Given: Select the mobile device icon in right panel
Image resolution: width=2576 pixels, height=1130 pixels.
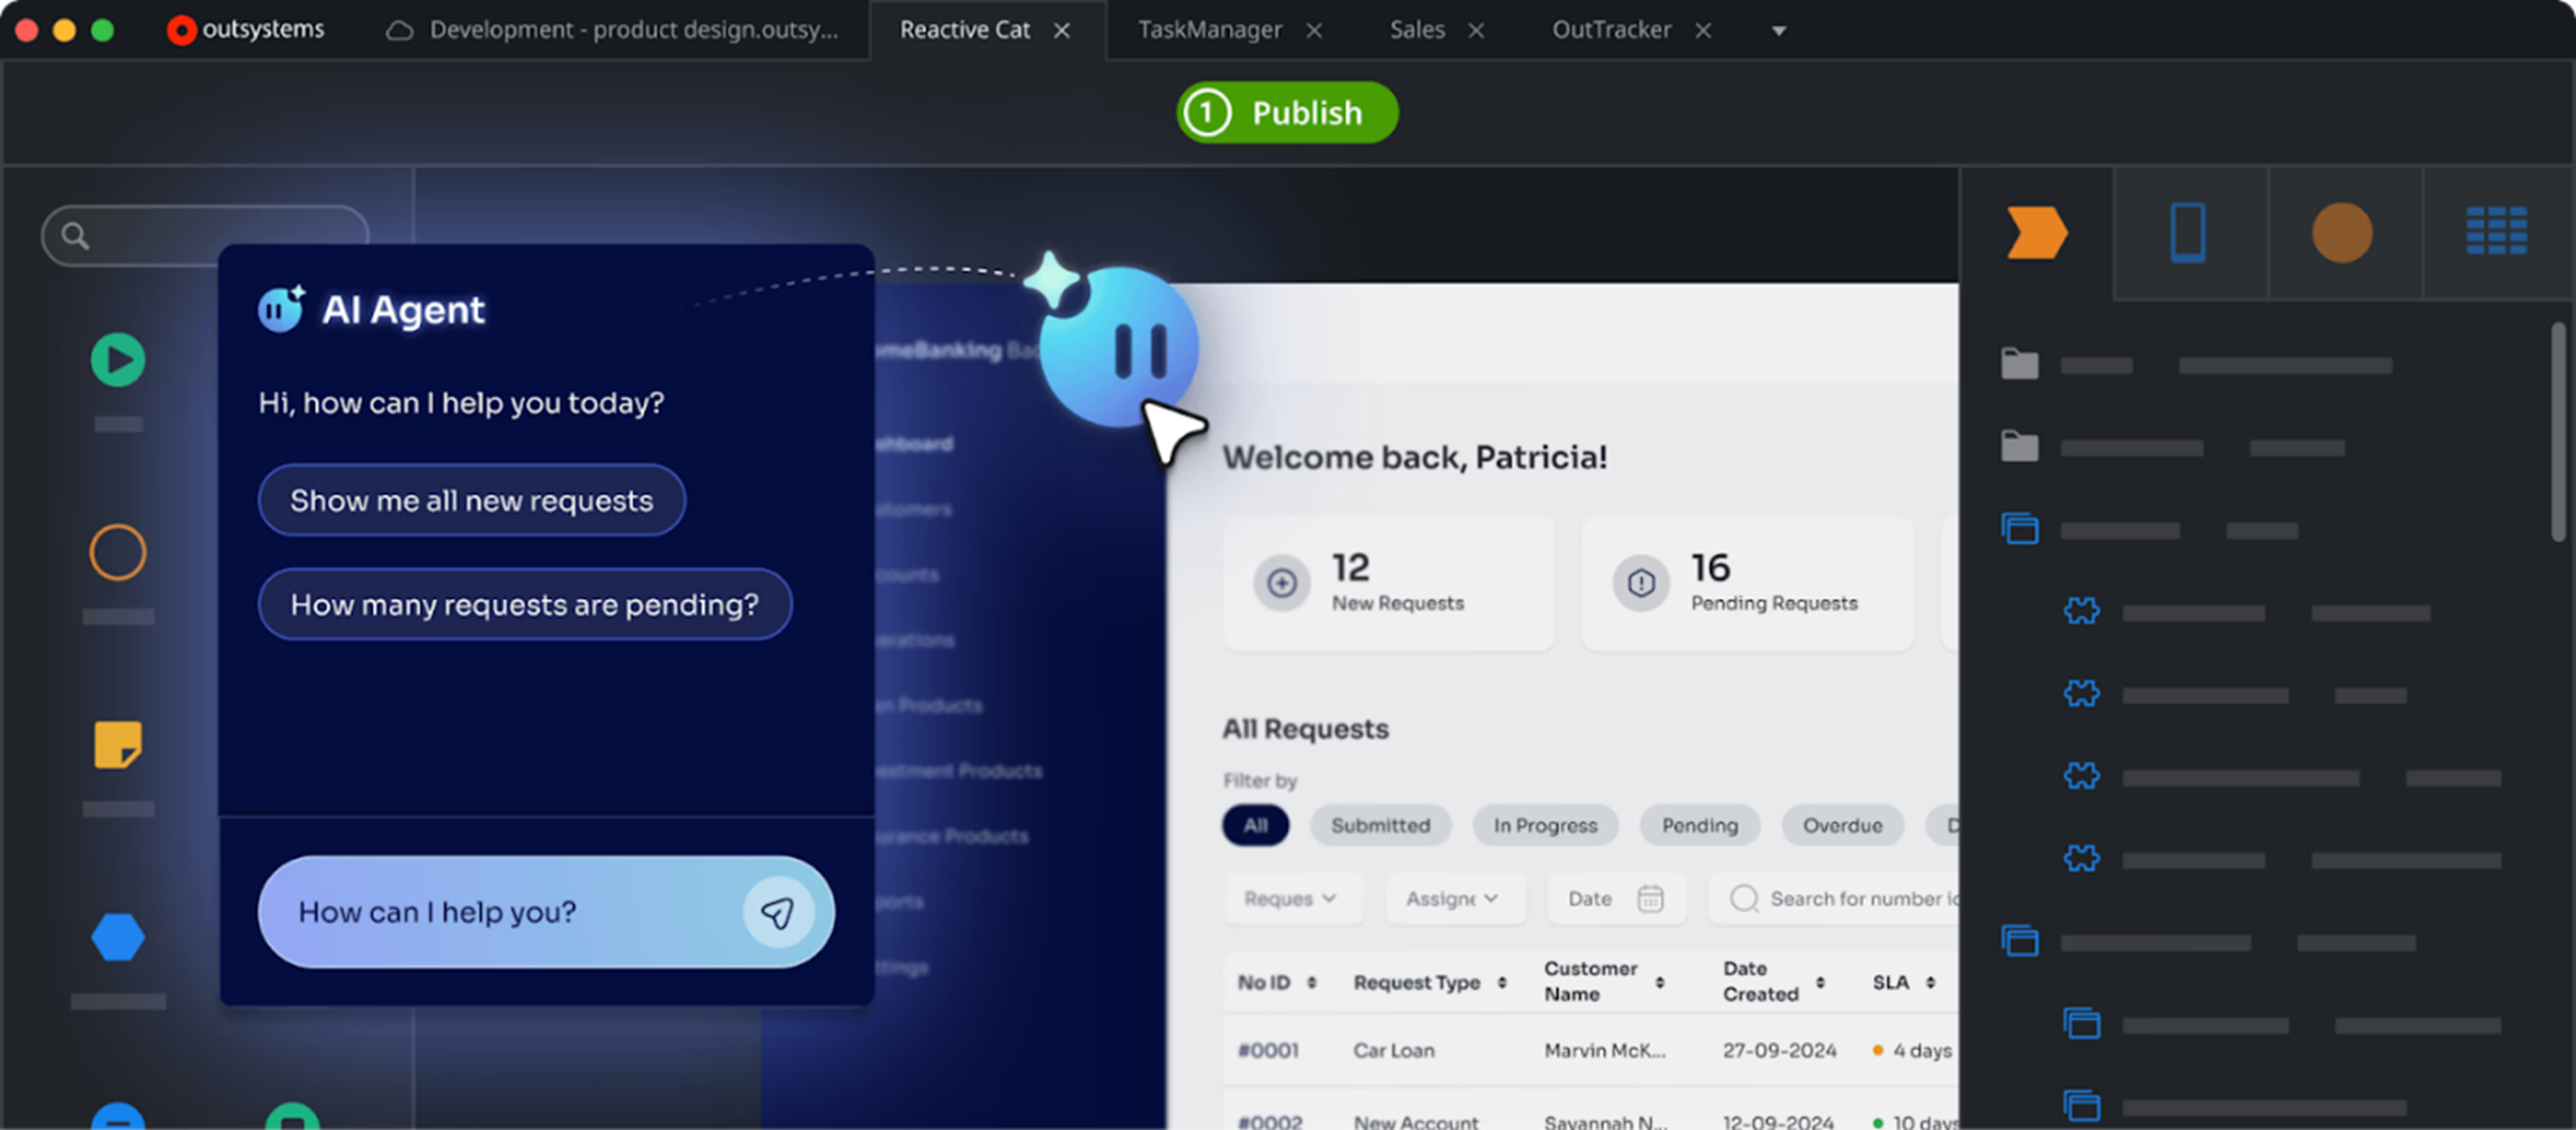Looking at the screenshot, I should click(2190, 233).
